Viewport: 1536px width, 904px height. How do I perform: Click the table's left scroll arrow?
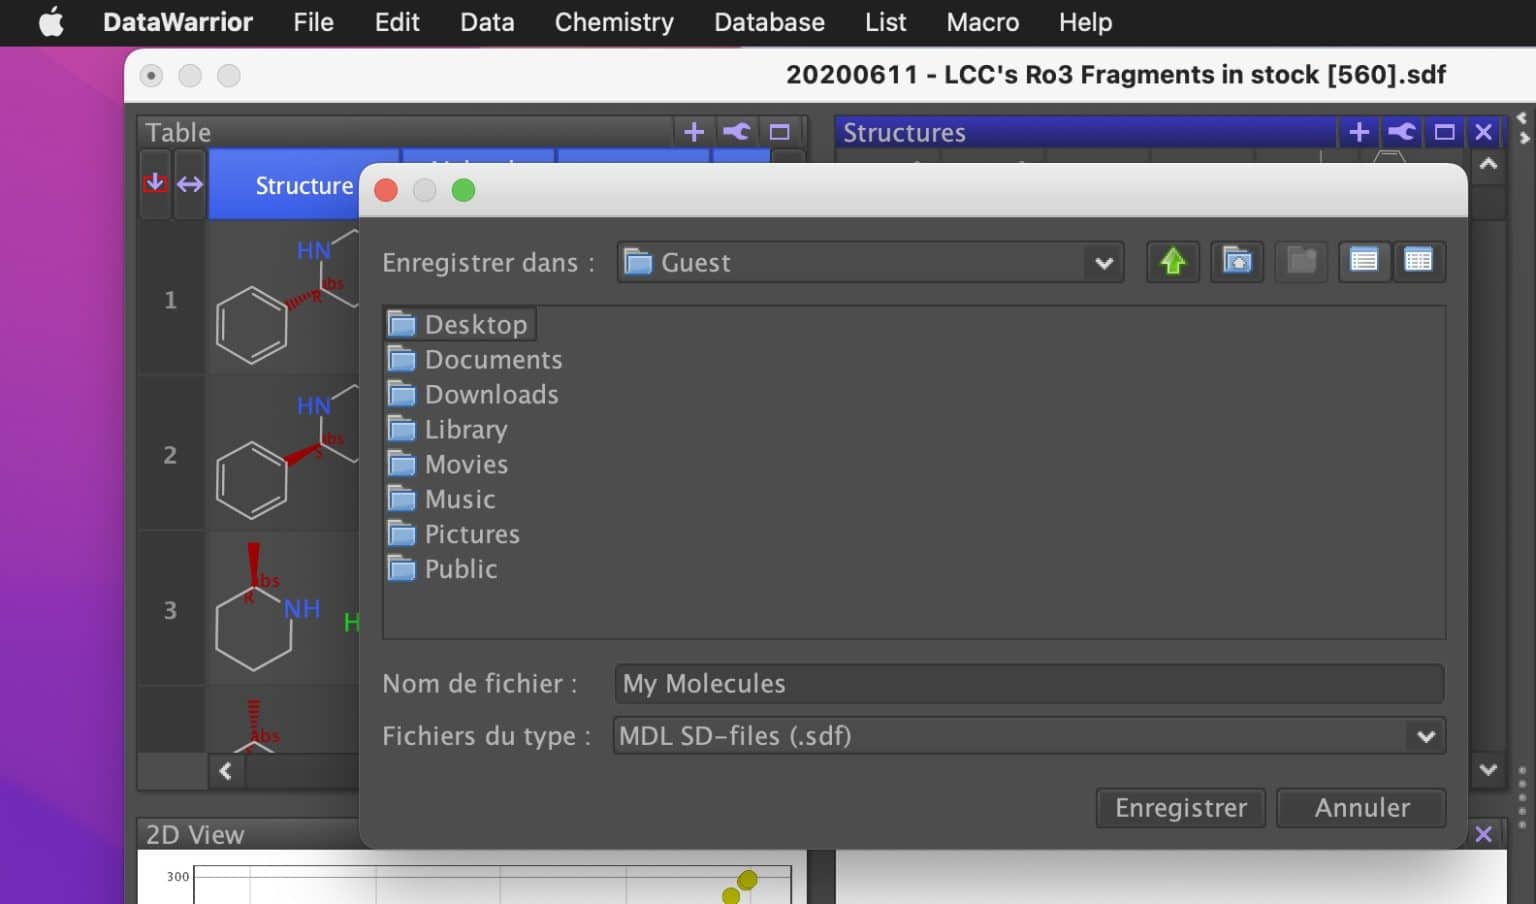(x=226, y=771)
